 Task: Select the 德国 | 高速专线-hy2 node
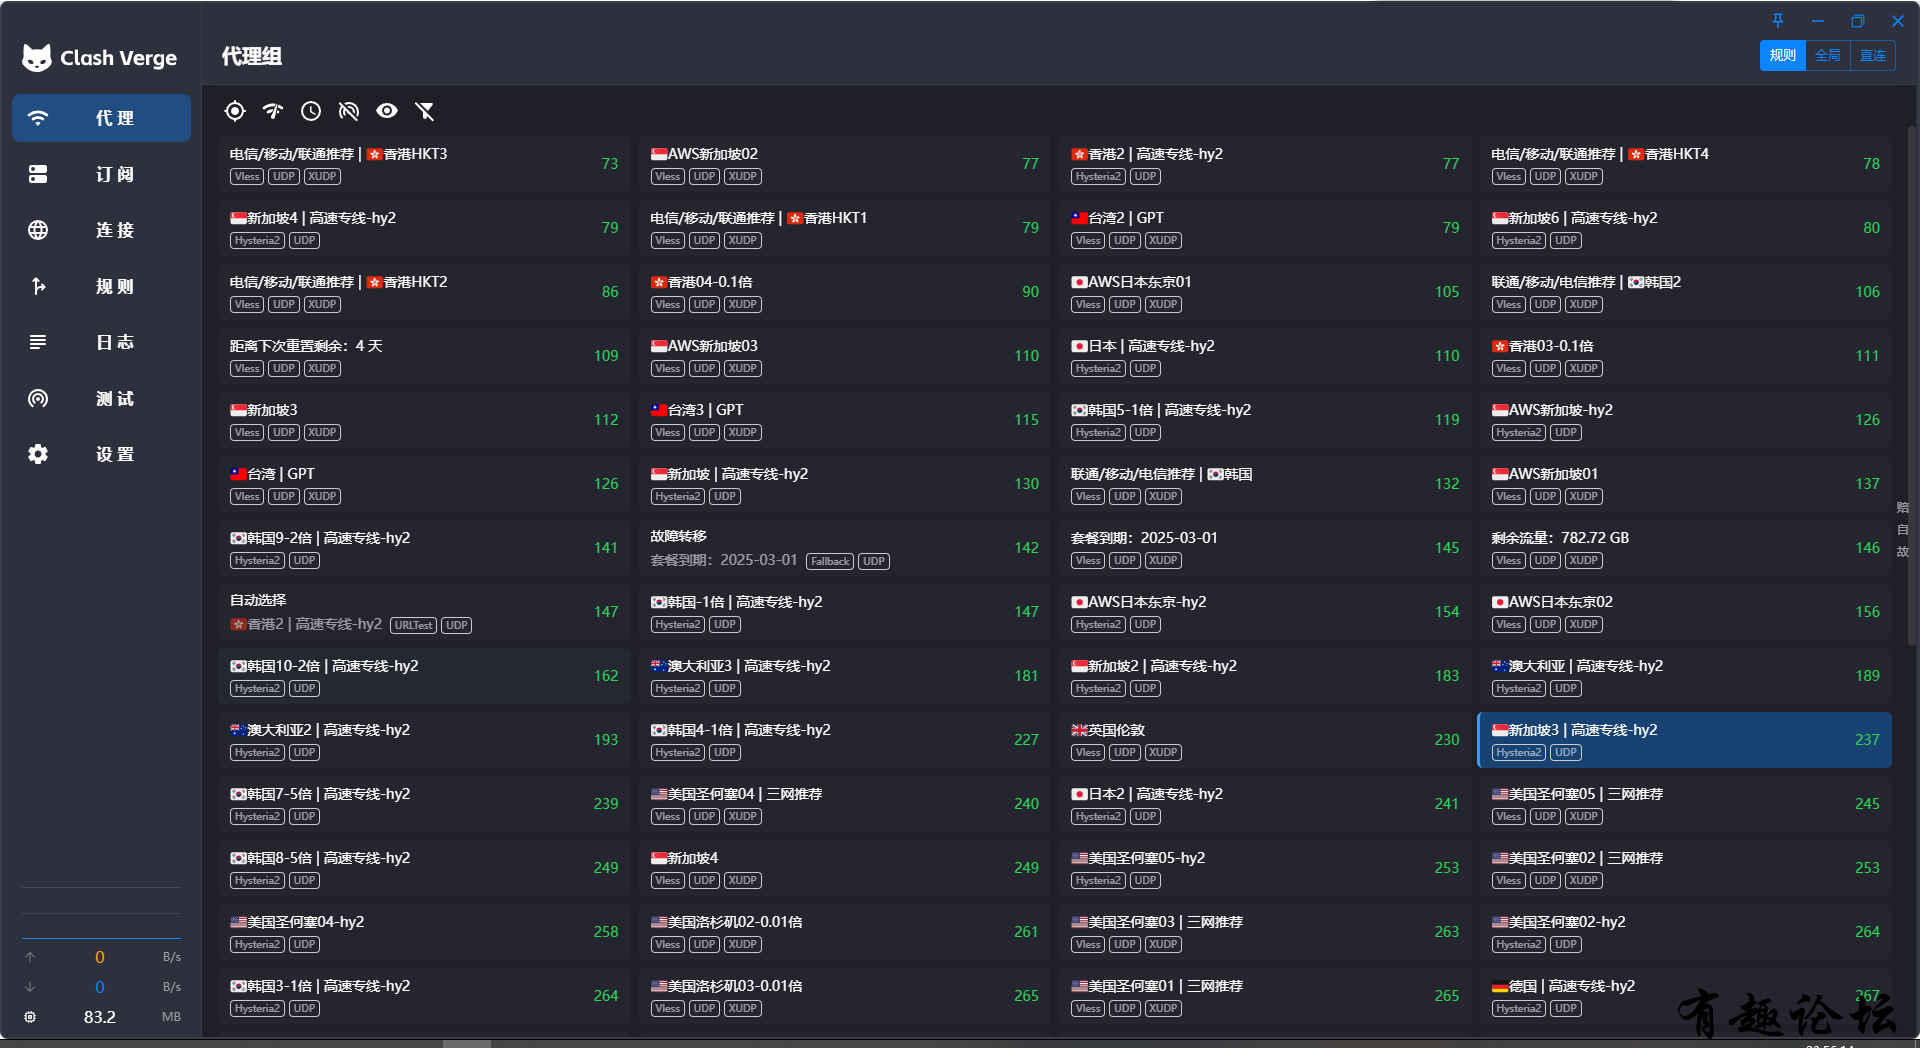[1685, 996]
